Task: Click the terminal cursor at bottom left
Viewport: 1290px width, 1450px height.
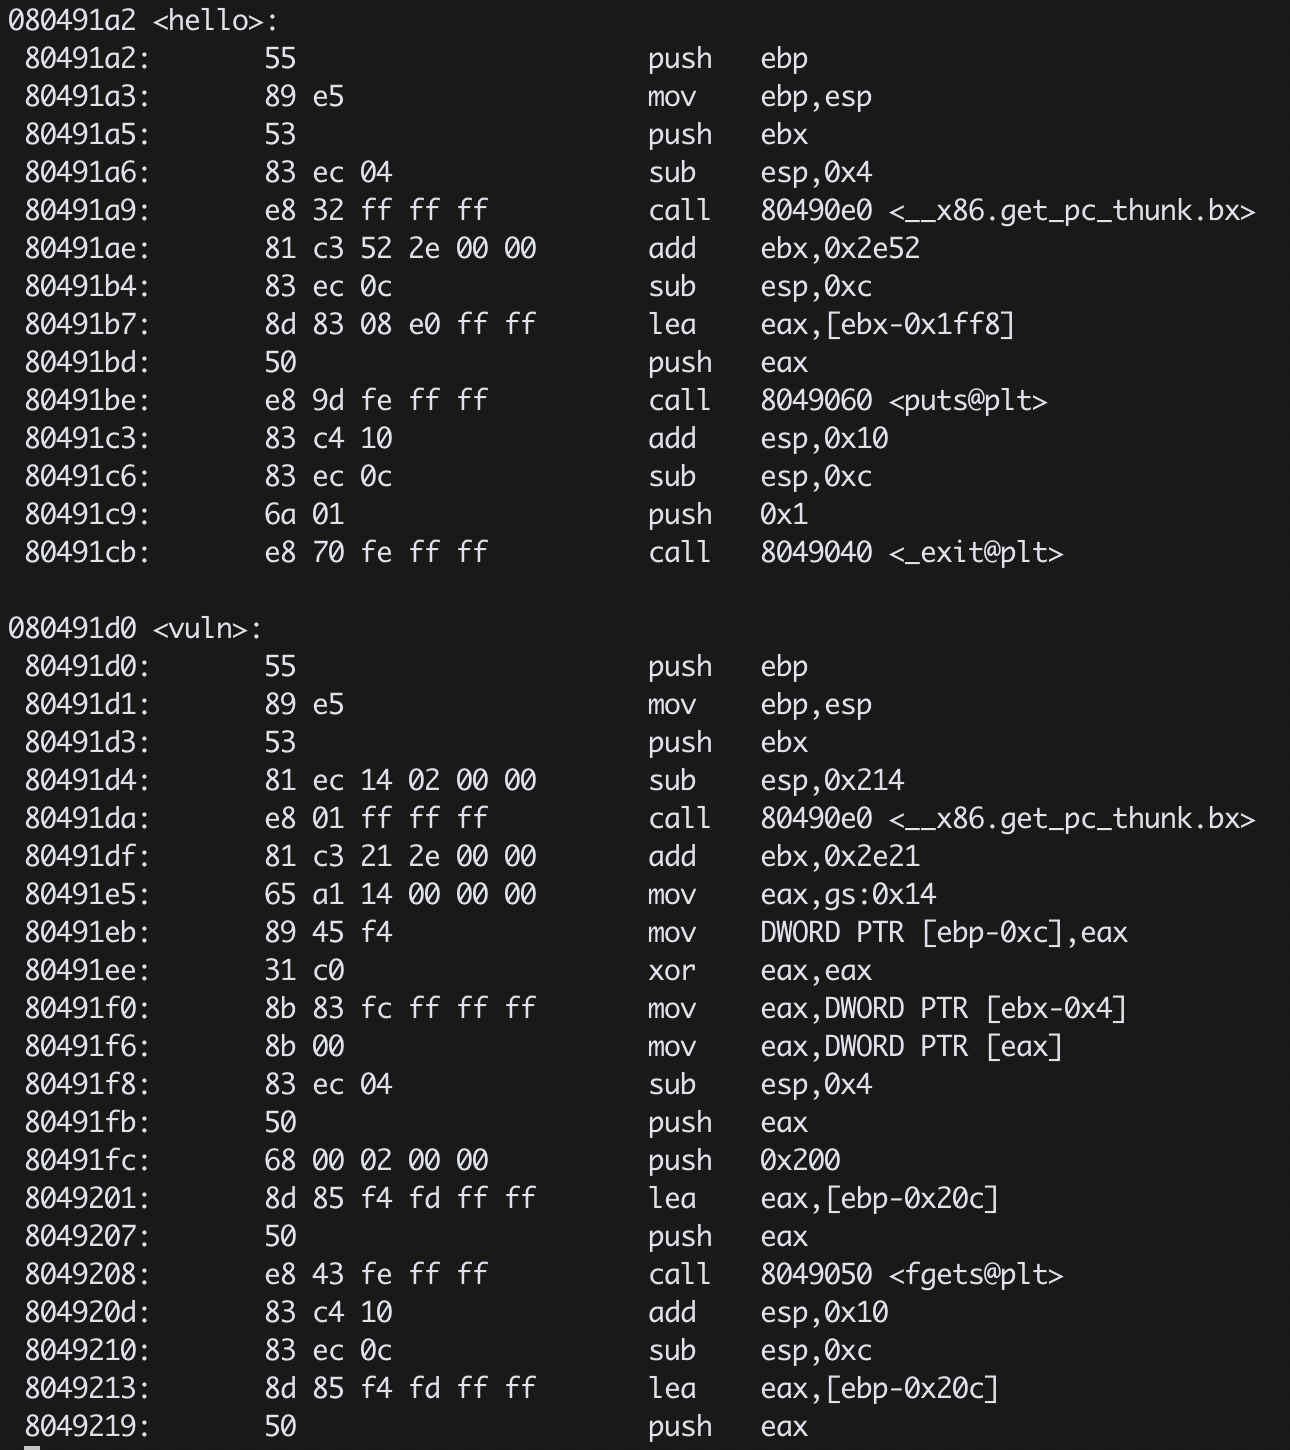Action: point(32,1446)
